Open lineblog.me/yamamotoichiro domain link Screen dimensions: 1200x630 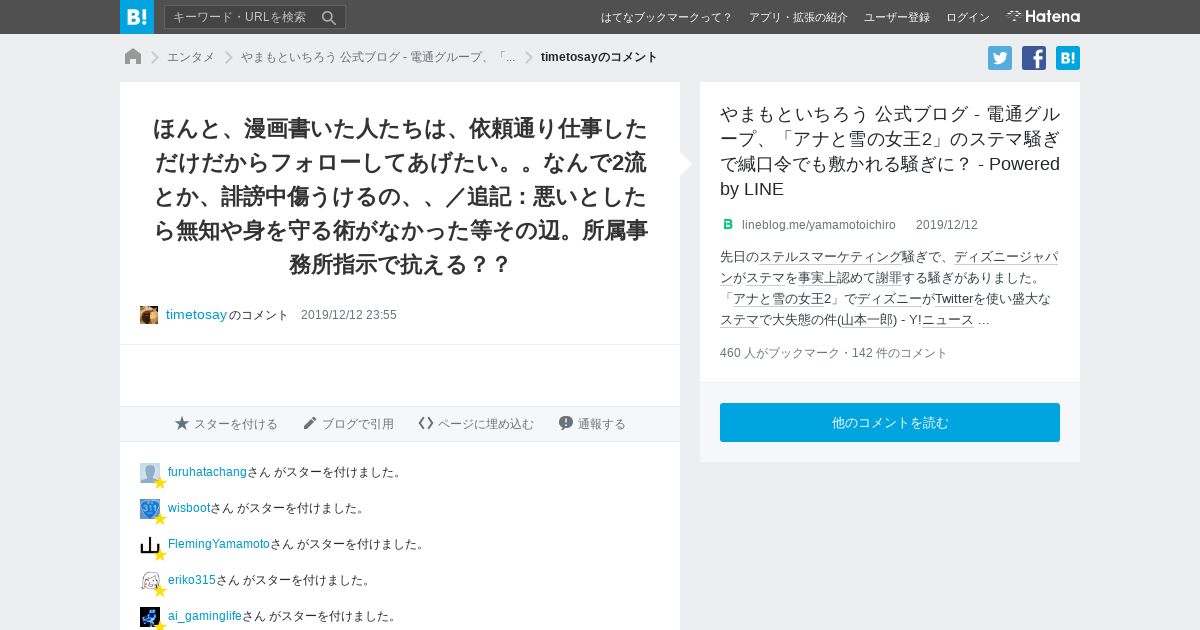click(819, 225)
